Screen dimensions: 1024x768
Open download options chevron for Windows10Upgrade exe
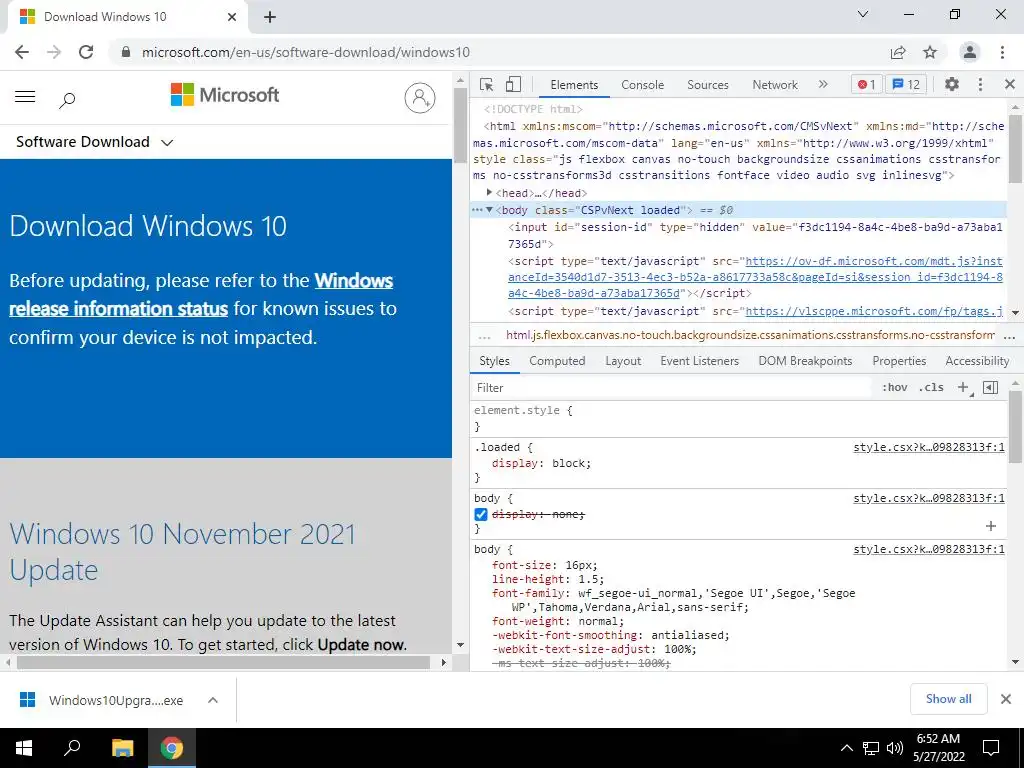point(213,700)
